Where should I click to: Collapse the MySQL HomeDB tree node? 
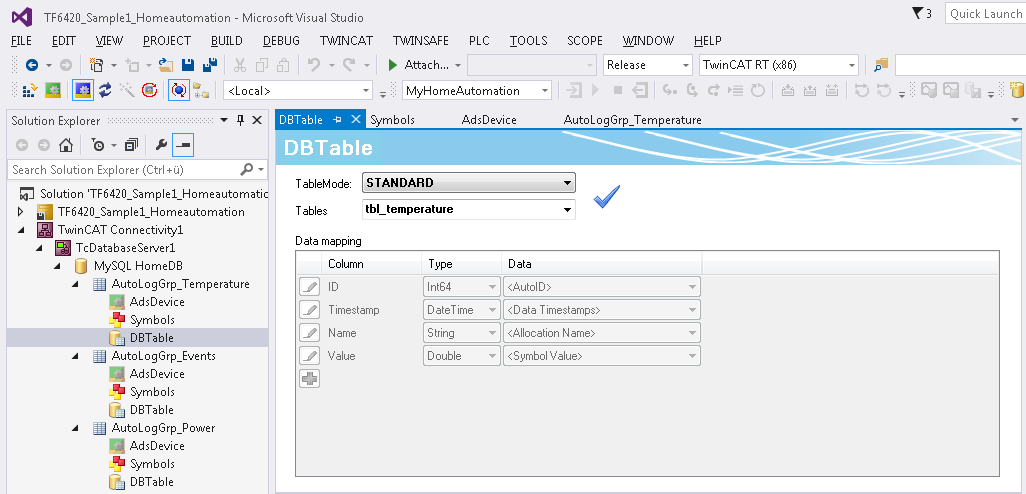(58, 266)
